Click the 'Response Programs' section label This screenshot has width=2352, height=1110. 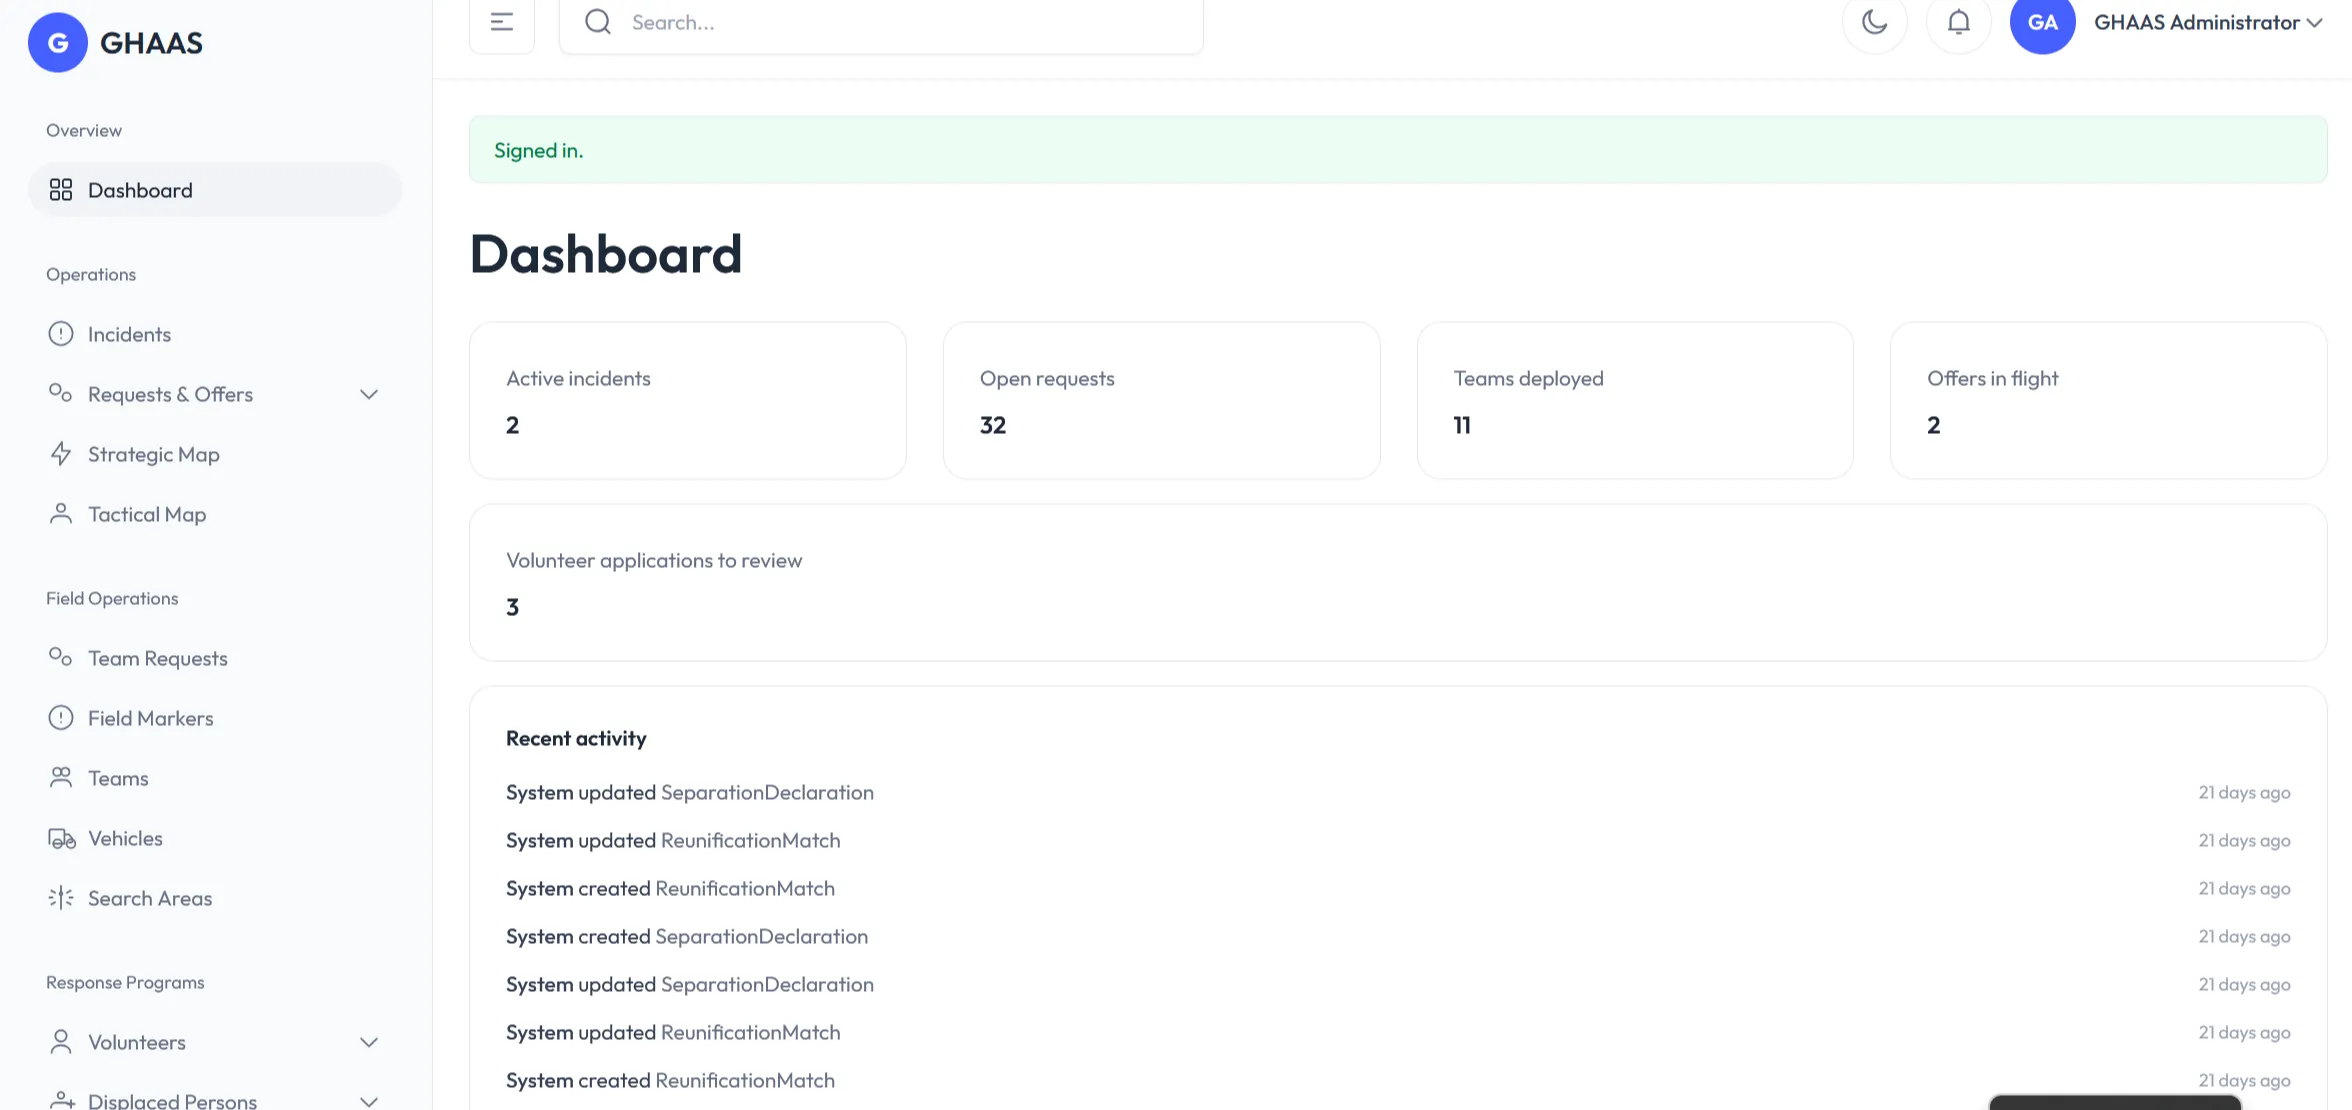(x=125, y=982)
